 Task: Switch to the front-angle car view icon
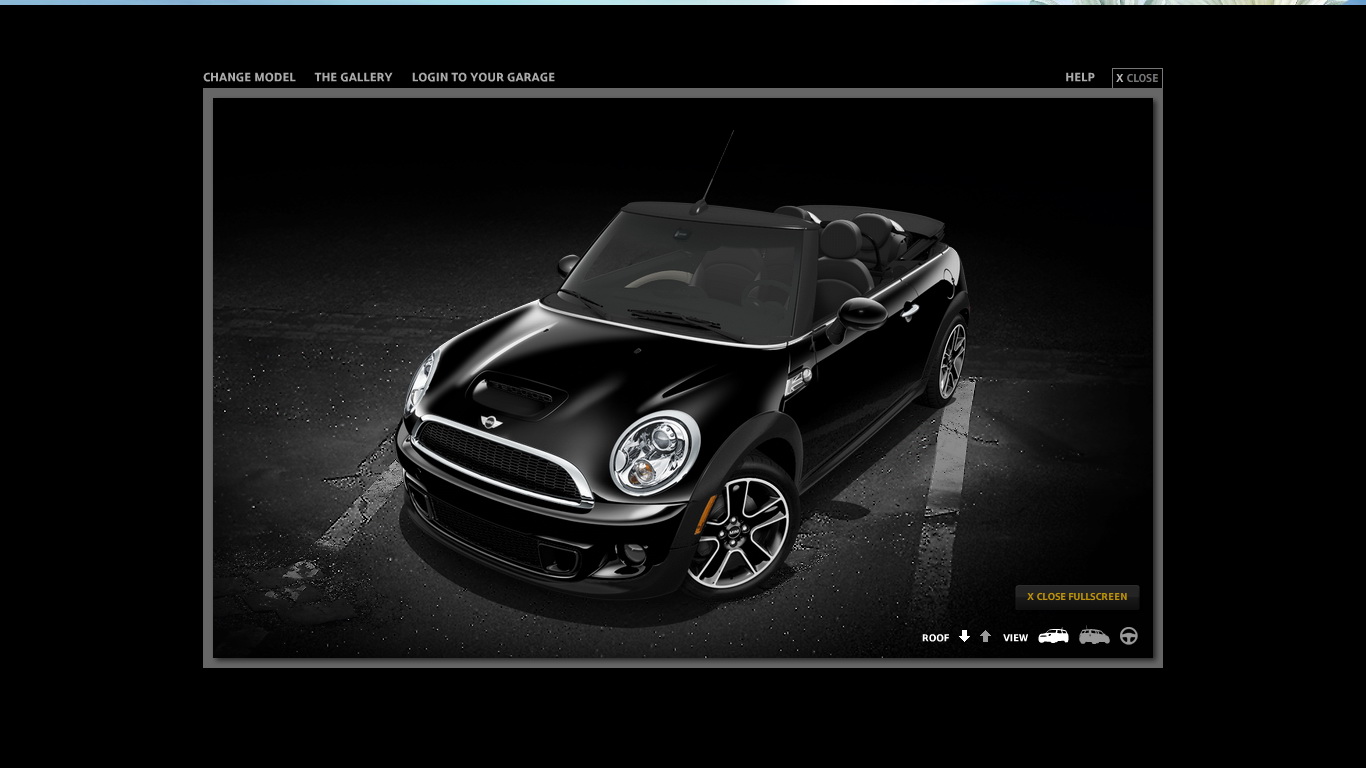[1053, 637]
